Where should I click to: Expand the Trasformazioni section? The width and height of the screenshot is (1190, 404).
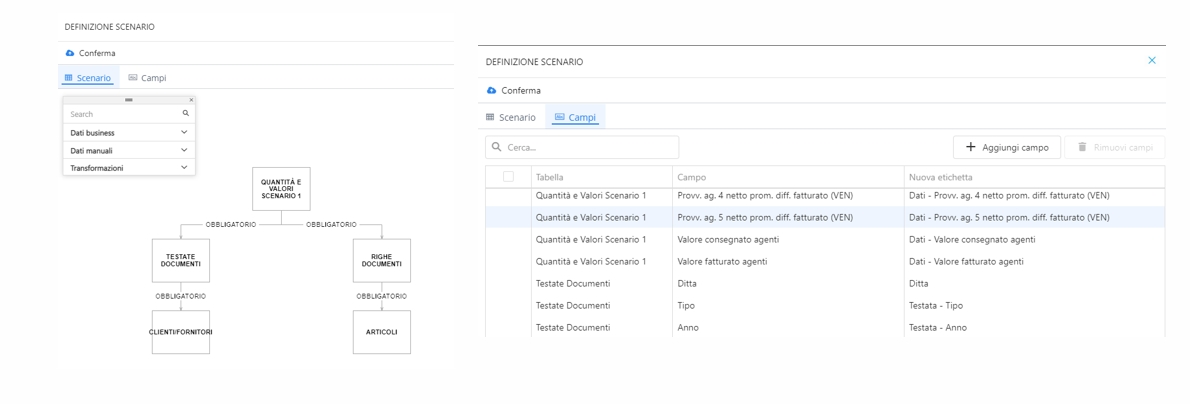click(x=184, y=168)
